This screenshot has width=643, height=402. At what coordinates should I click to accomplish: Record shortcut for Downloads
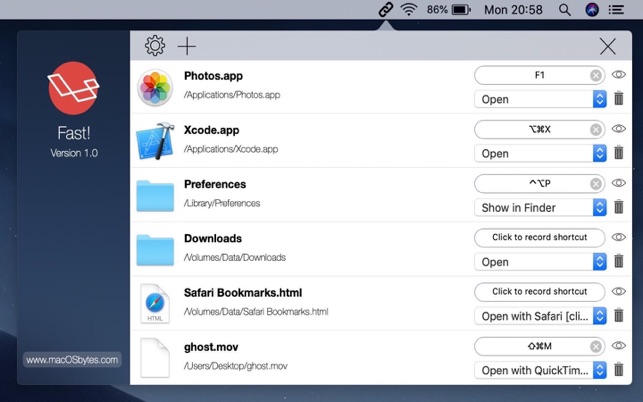[539, 237]
